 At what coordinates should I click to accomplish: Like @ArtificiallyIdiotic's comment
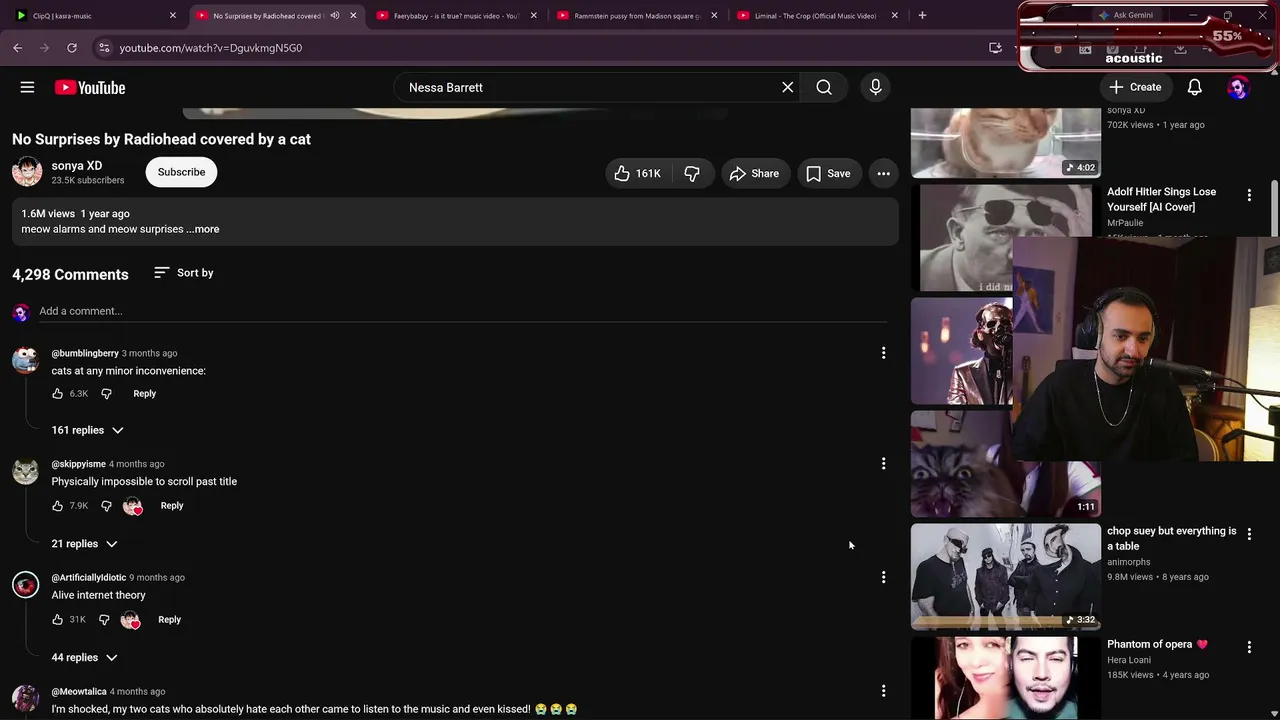point(58,619)
